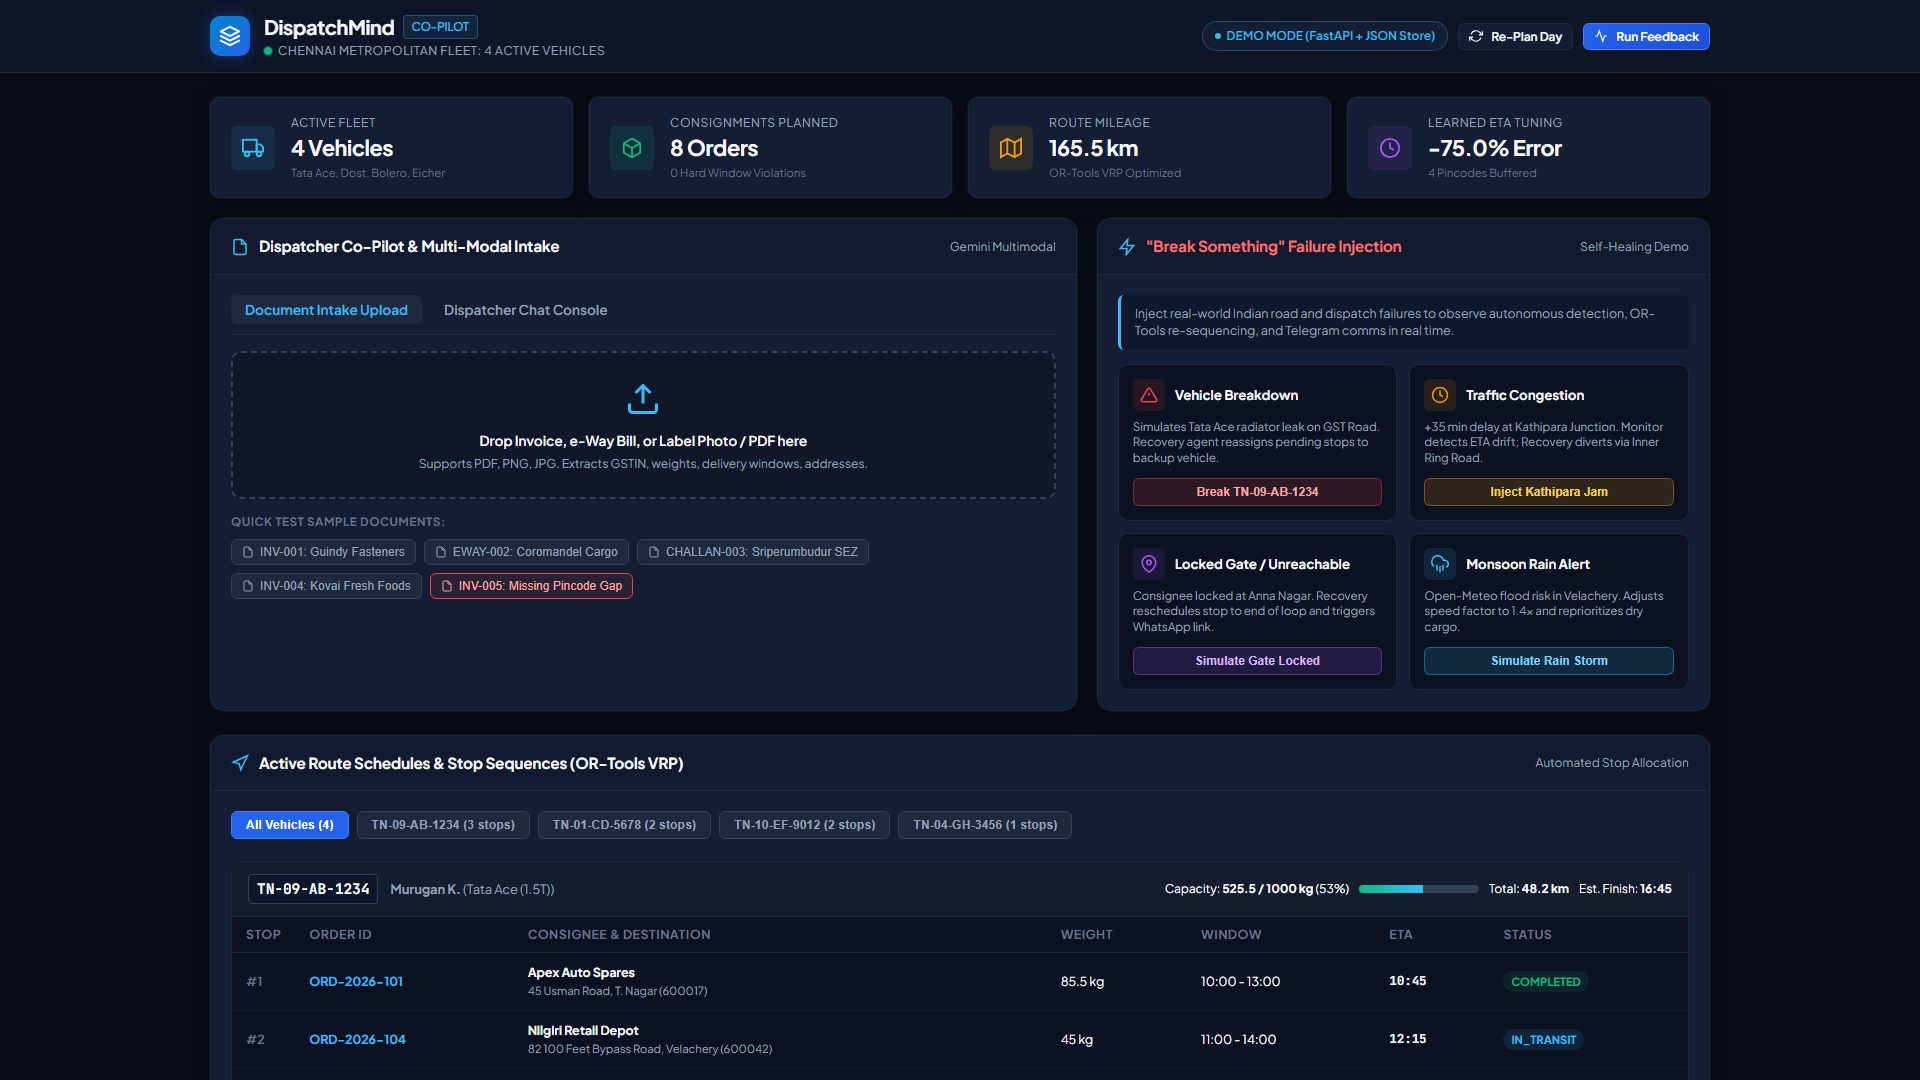Open order link ORD-2026-104
The image size is (1920, 1080).
point(357,1040)
